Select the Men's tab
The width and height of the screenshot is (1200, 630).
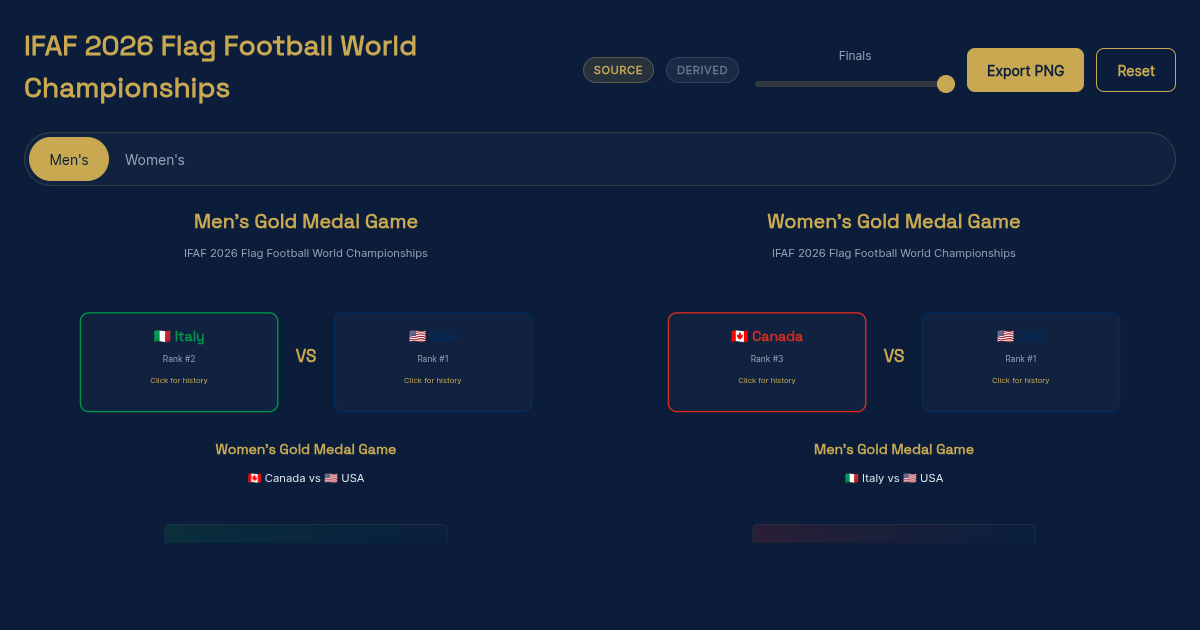click(x=69, y=159)
